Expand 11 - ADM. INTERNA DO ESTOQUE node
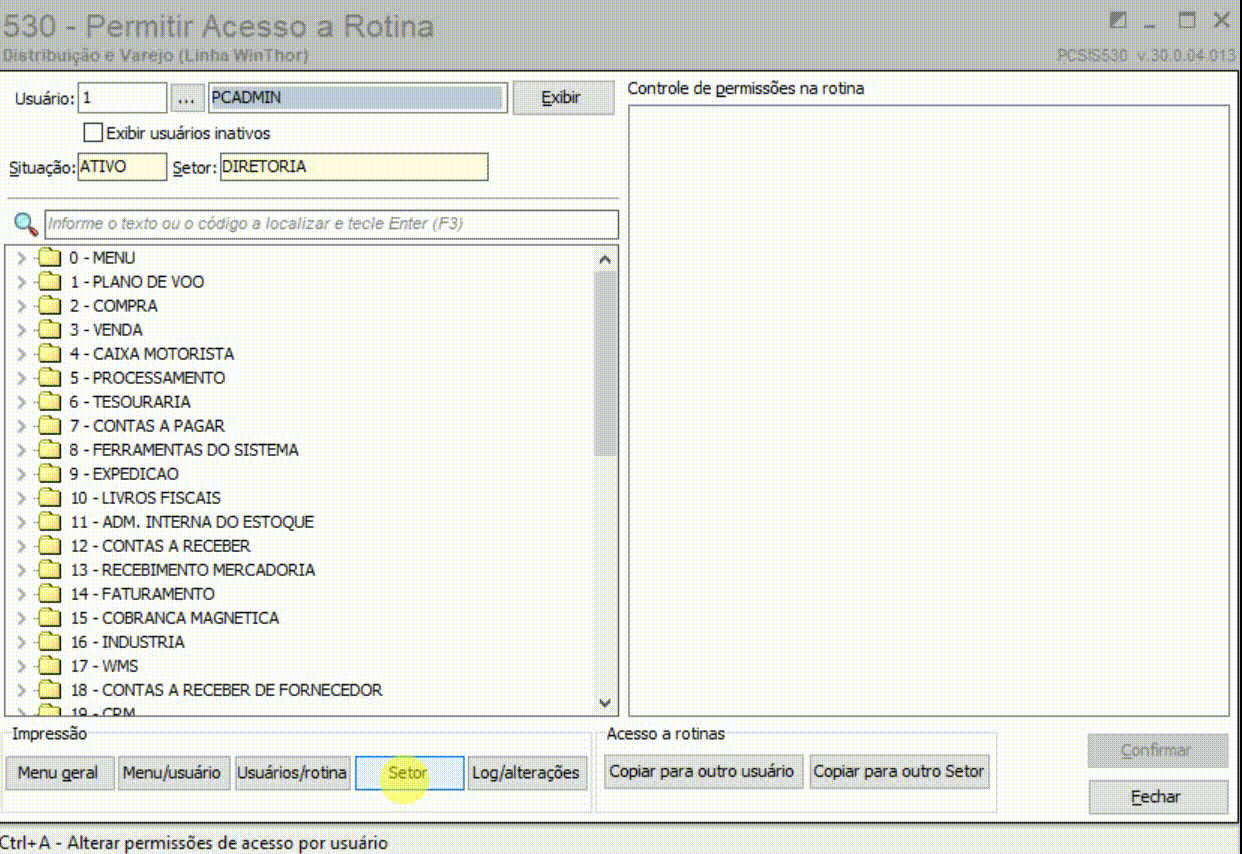Screen dimensions: 1242x854 tap(22, 522)
